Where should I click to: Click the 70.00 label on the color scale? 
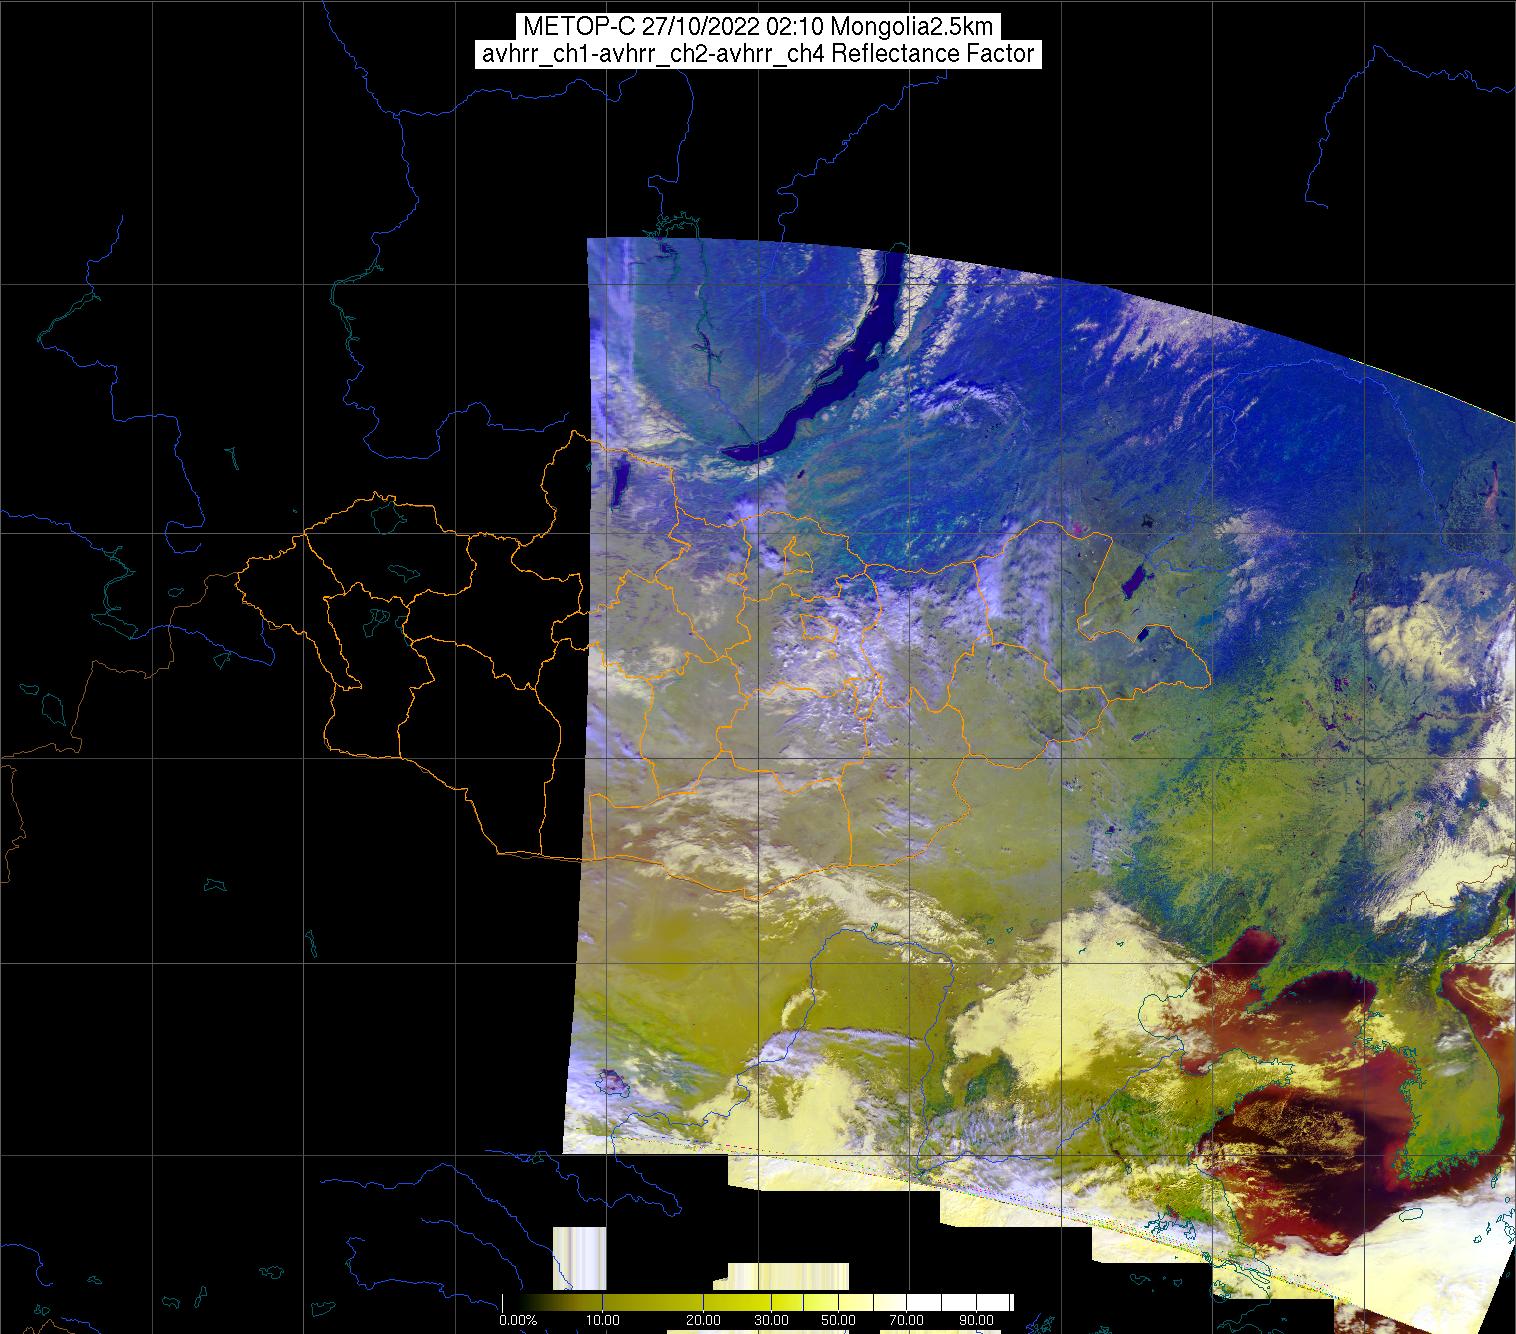[908, 1321]
